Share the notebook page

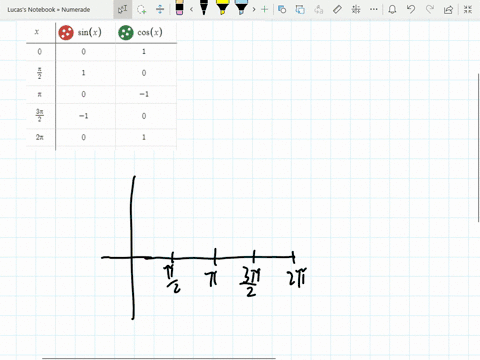(449, 9)
